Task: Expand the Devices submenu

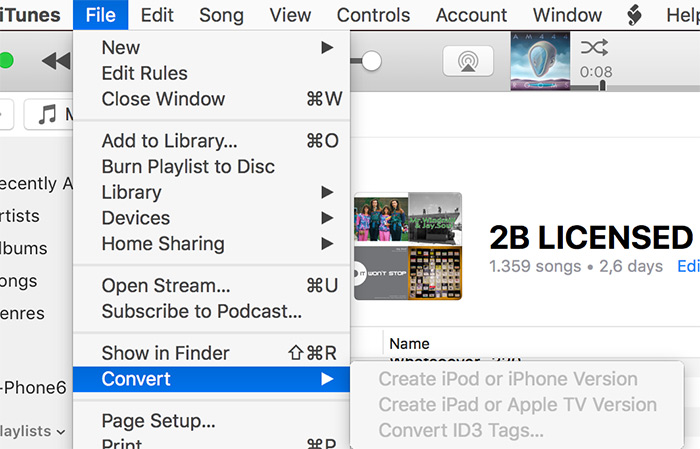Action: (x=212, y=218)
